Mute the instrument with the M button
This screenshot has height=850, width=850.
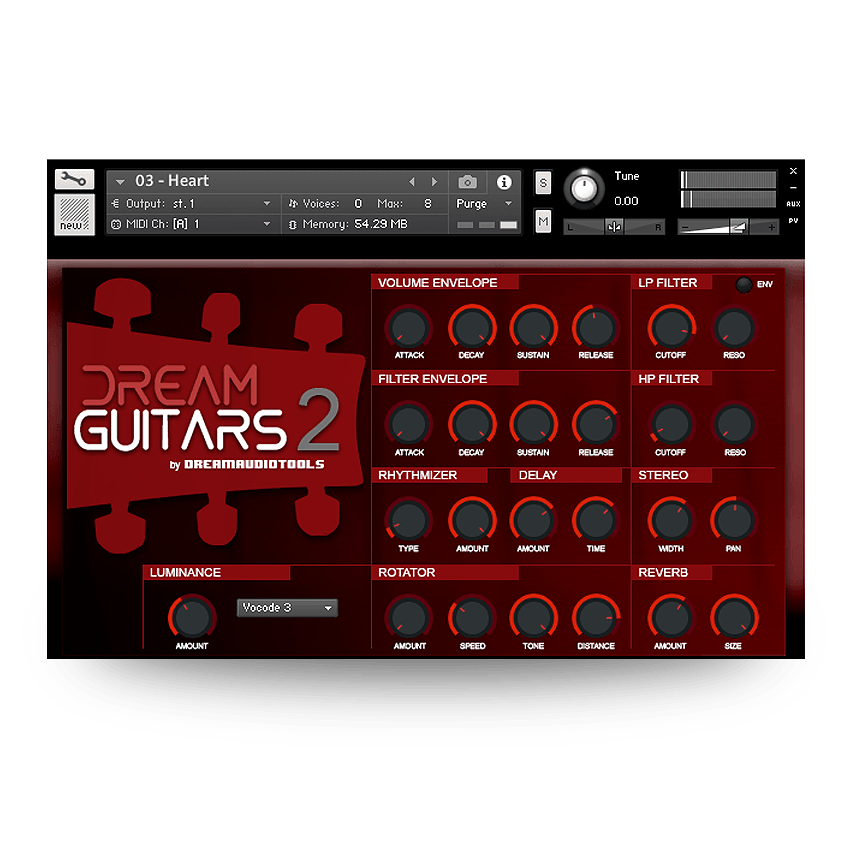click(542, 219)
